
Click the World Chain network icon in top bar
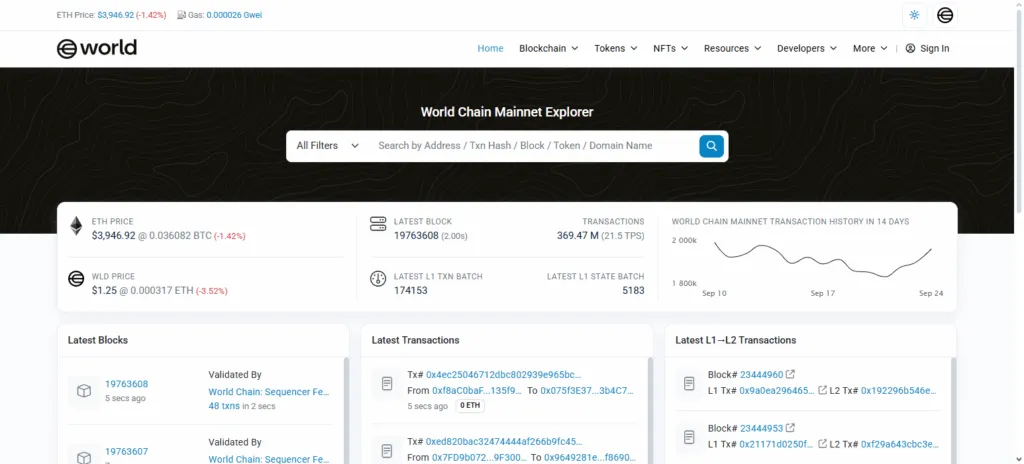click(x=945, y=15)
